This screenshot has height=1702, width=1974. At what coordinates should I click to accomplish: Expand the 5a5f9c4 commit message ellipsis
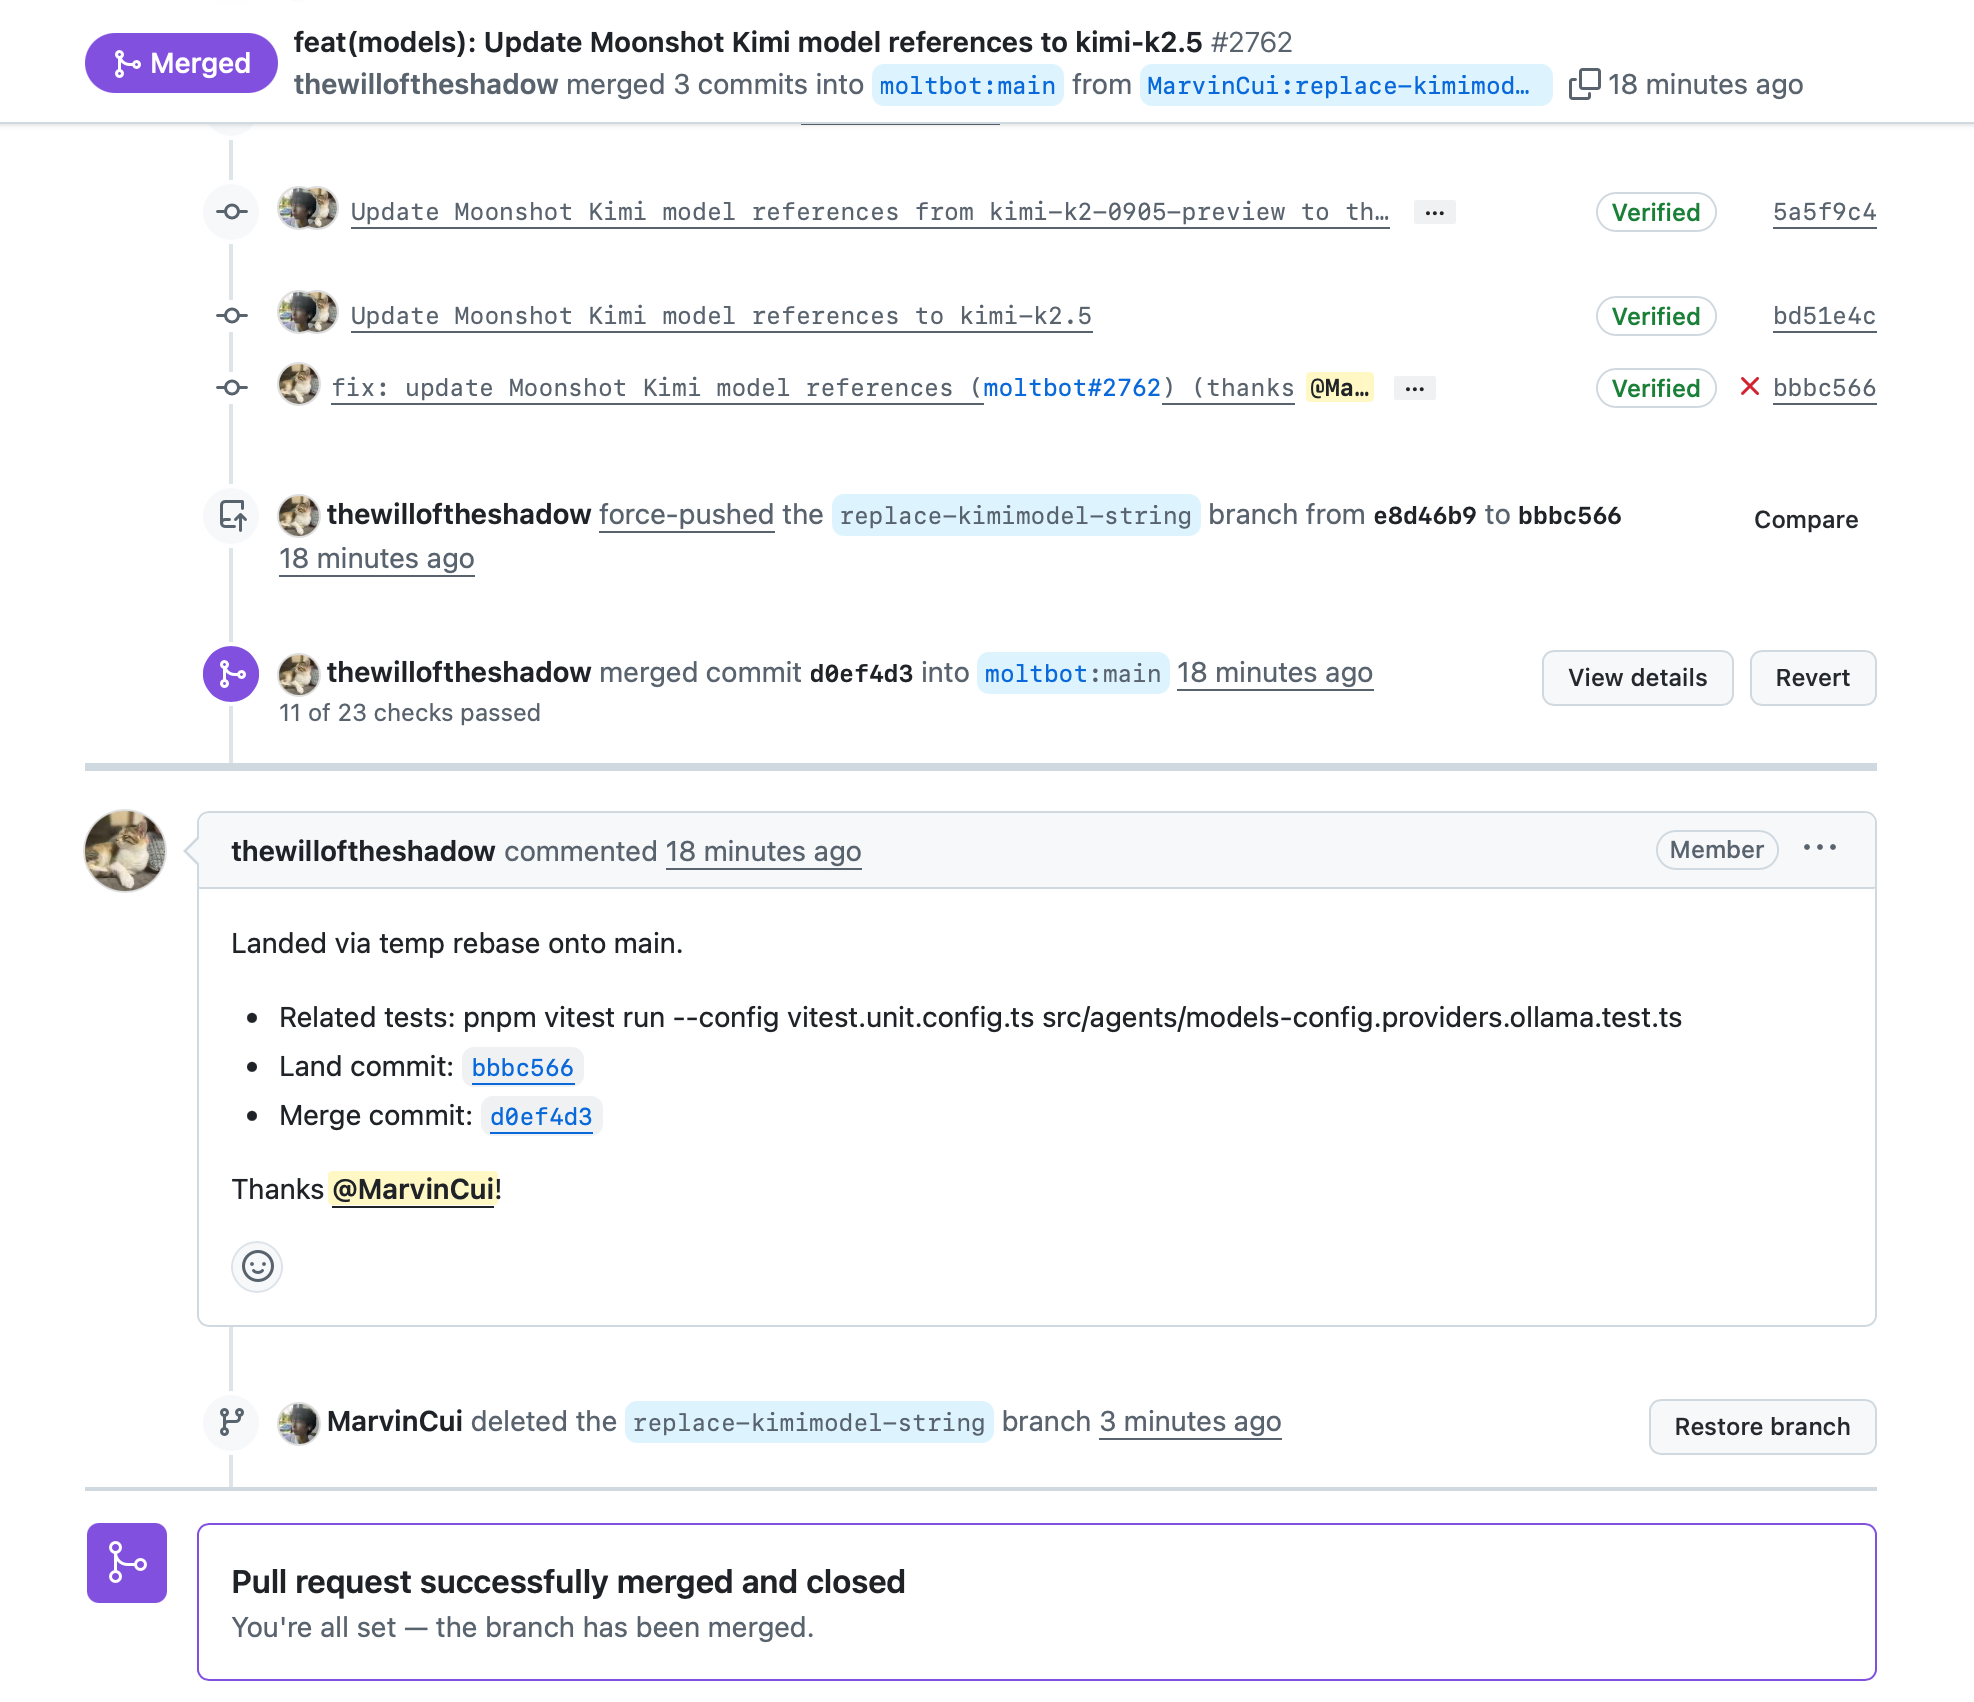(x=1434, y=212)
